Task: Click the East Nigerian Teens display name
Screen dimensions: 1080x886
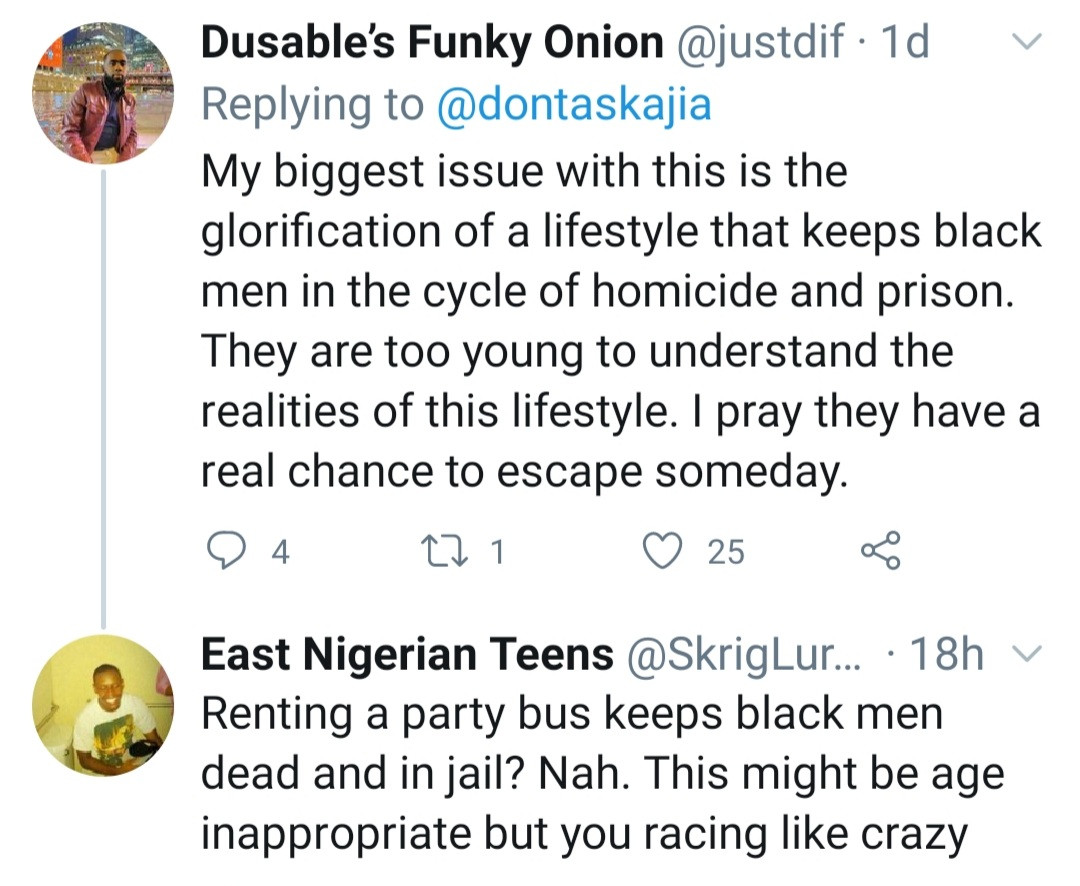Action: click(x=406, y=655)
